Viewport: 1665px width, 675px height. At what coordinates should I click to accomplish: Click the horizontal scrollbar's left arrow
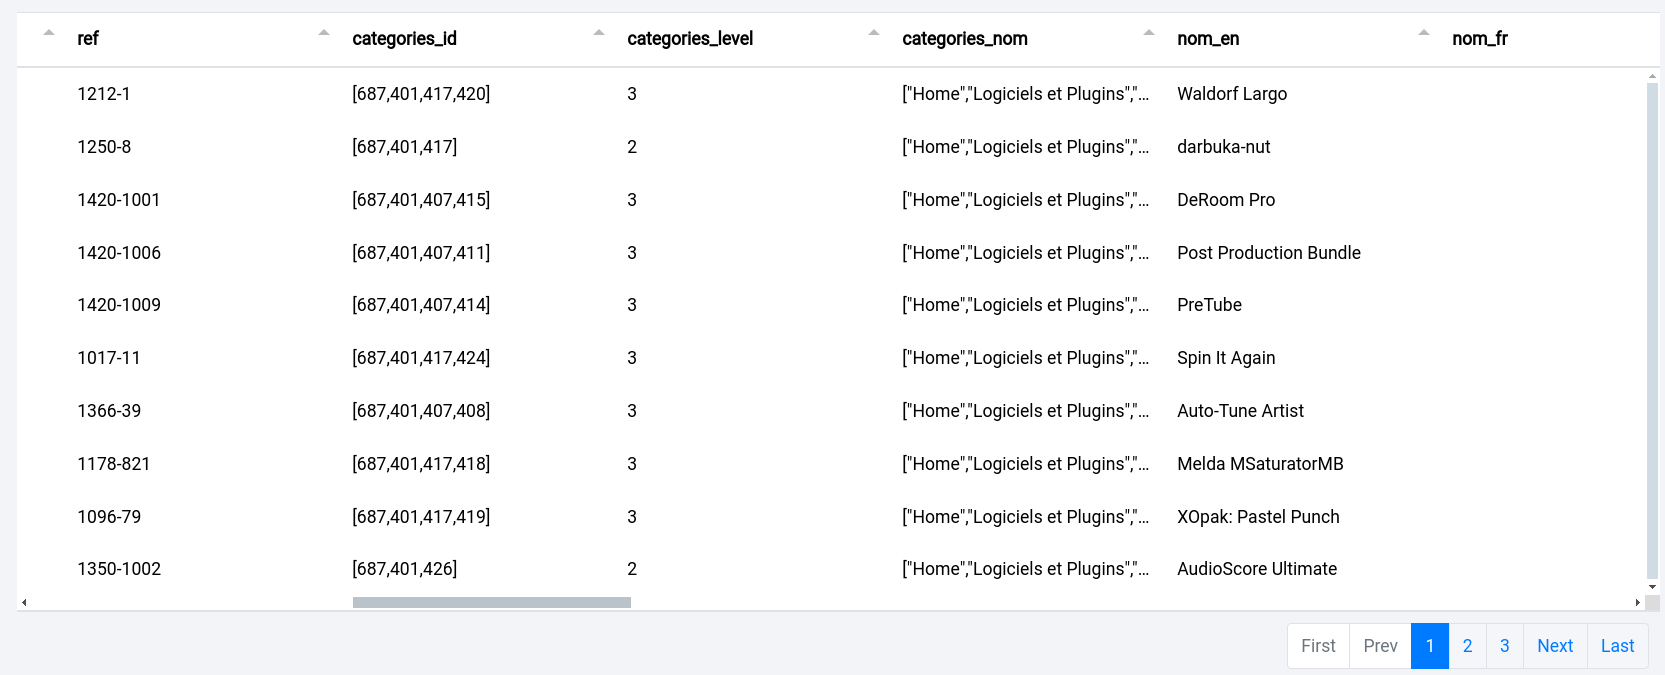pyautogui.click(x=24, y=602)
